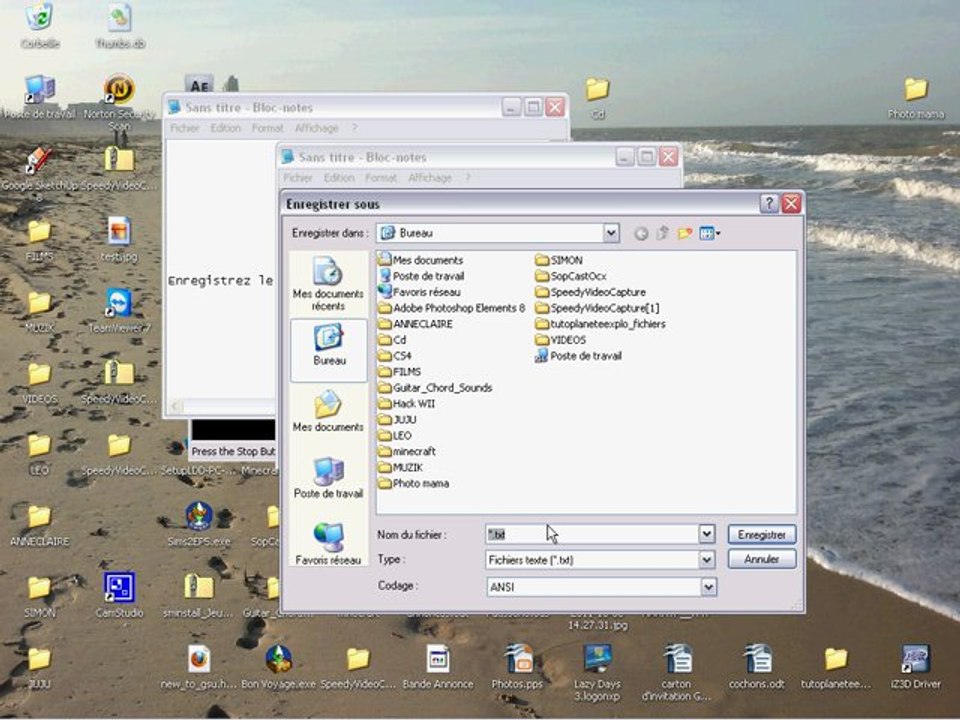Create a new folder with the dialog toolbar icon

pos(684,233)
